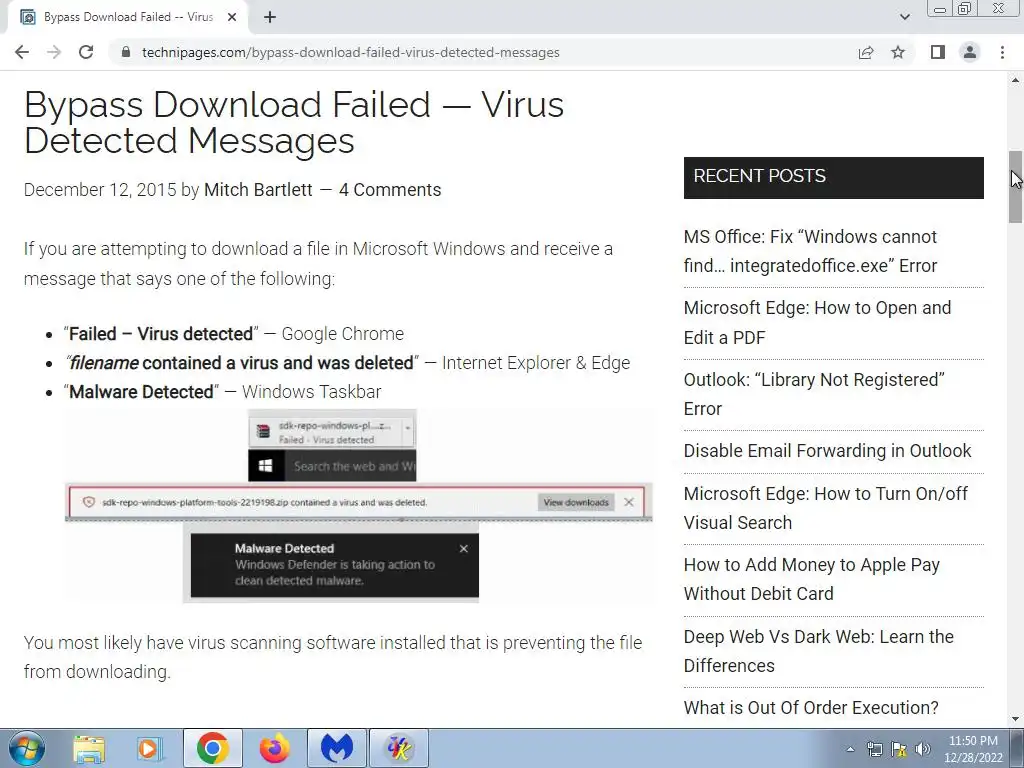Open the side panel icon
The width and height of the screenshot is (1024, 768).
coord(938,52)
